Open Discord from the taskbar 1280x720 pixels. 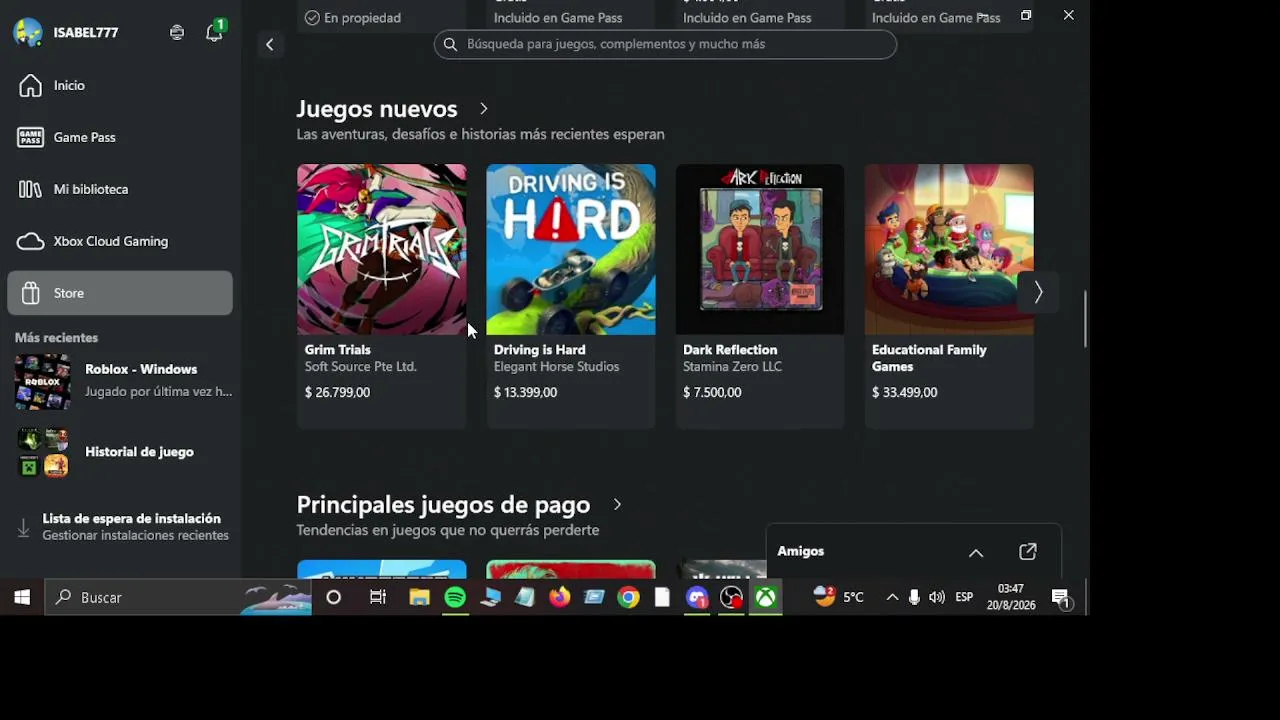(697, 597)
